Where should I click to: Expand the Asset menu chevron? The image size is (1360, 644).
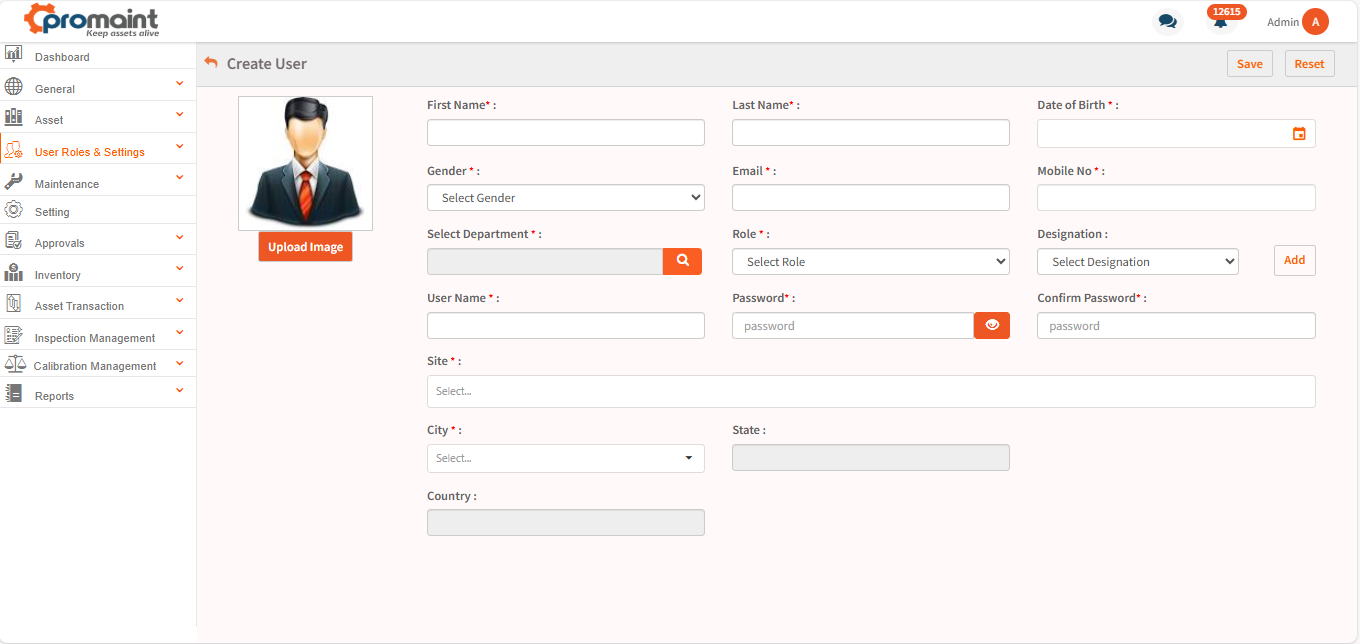[180, 114]
